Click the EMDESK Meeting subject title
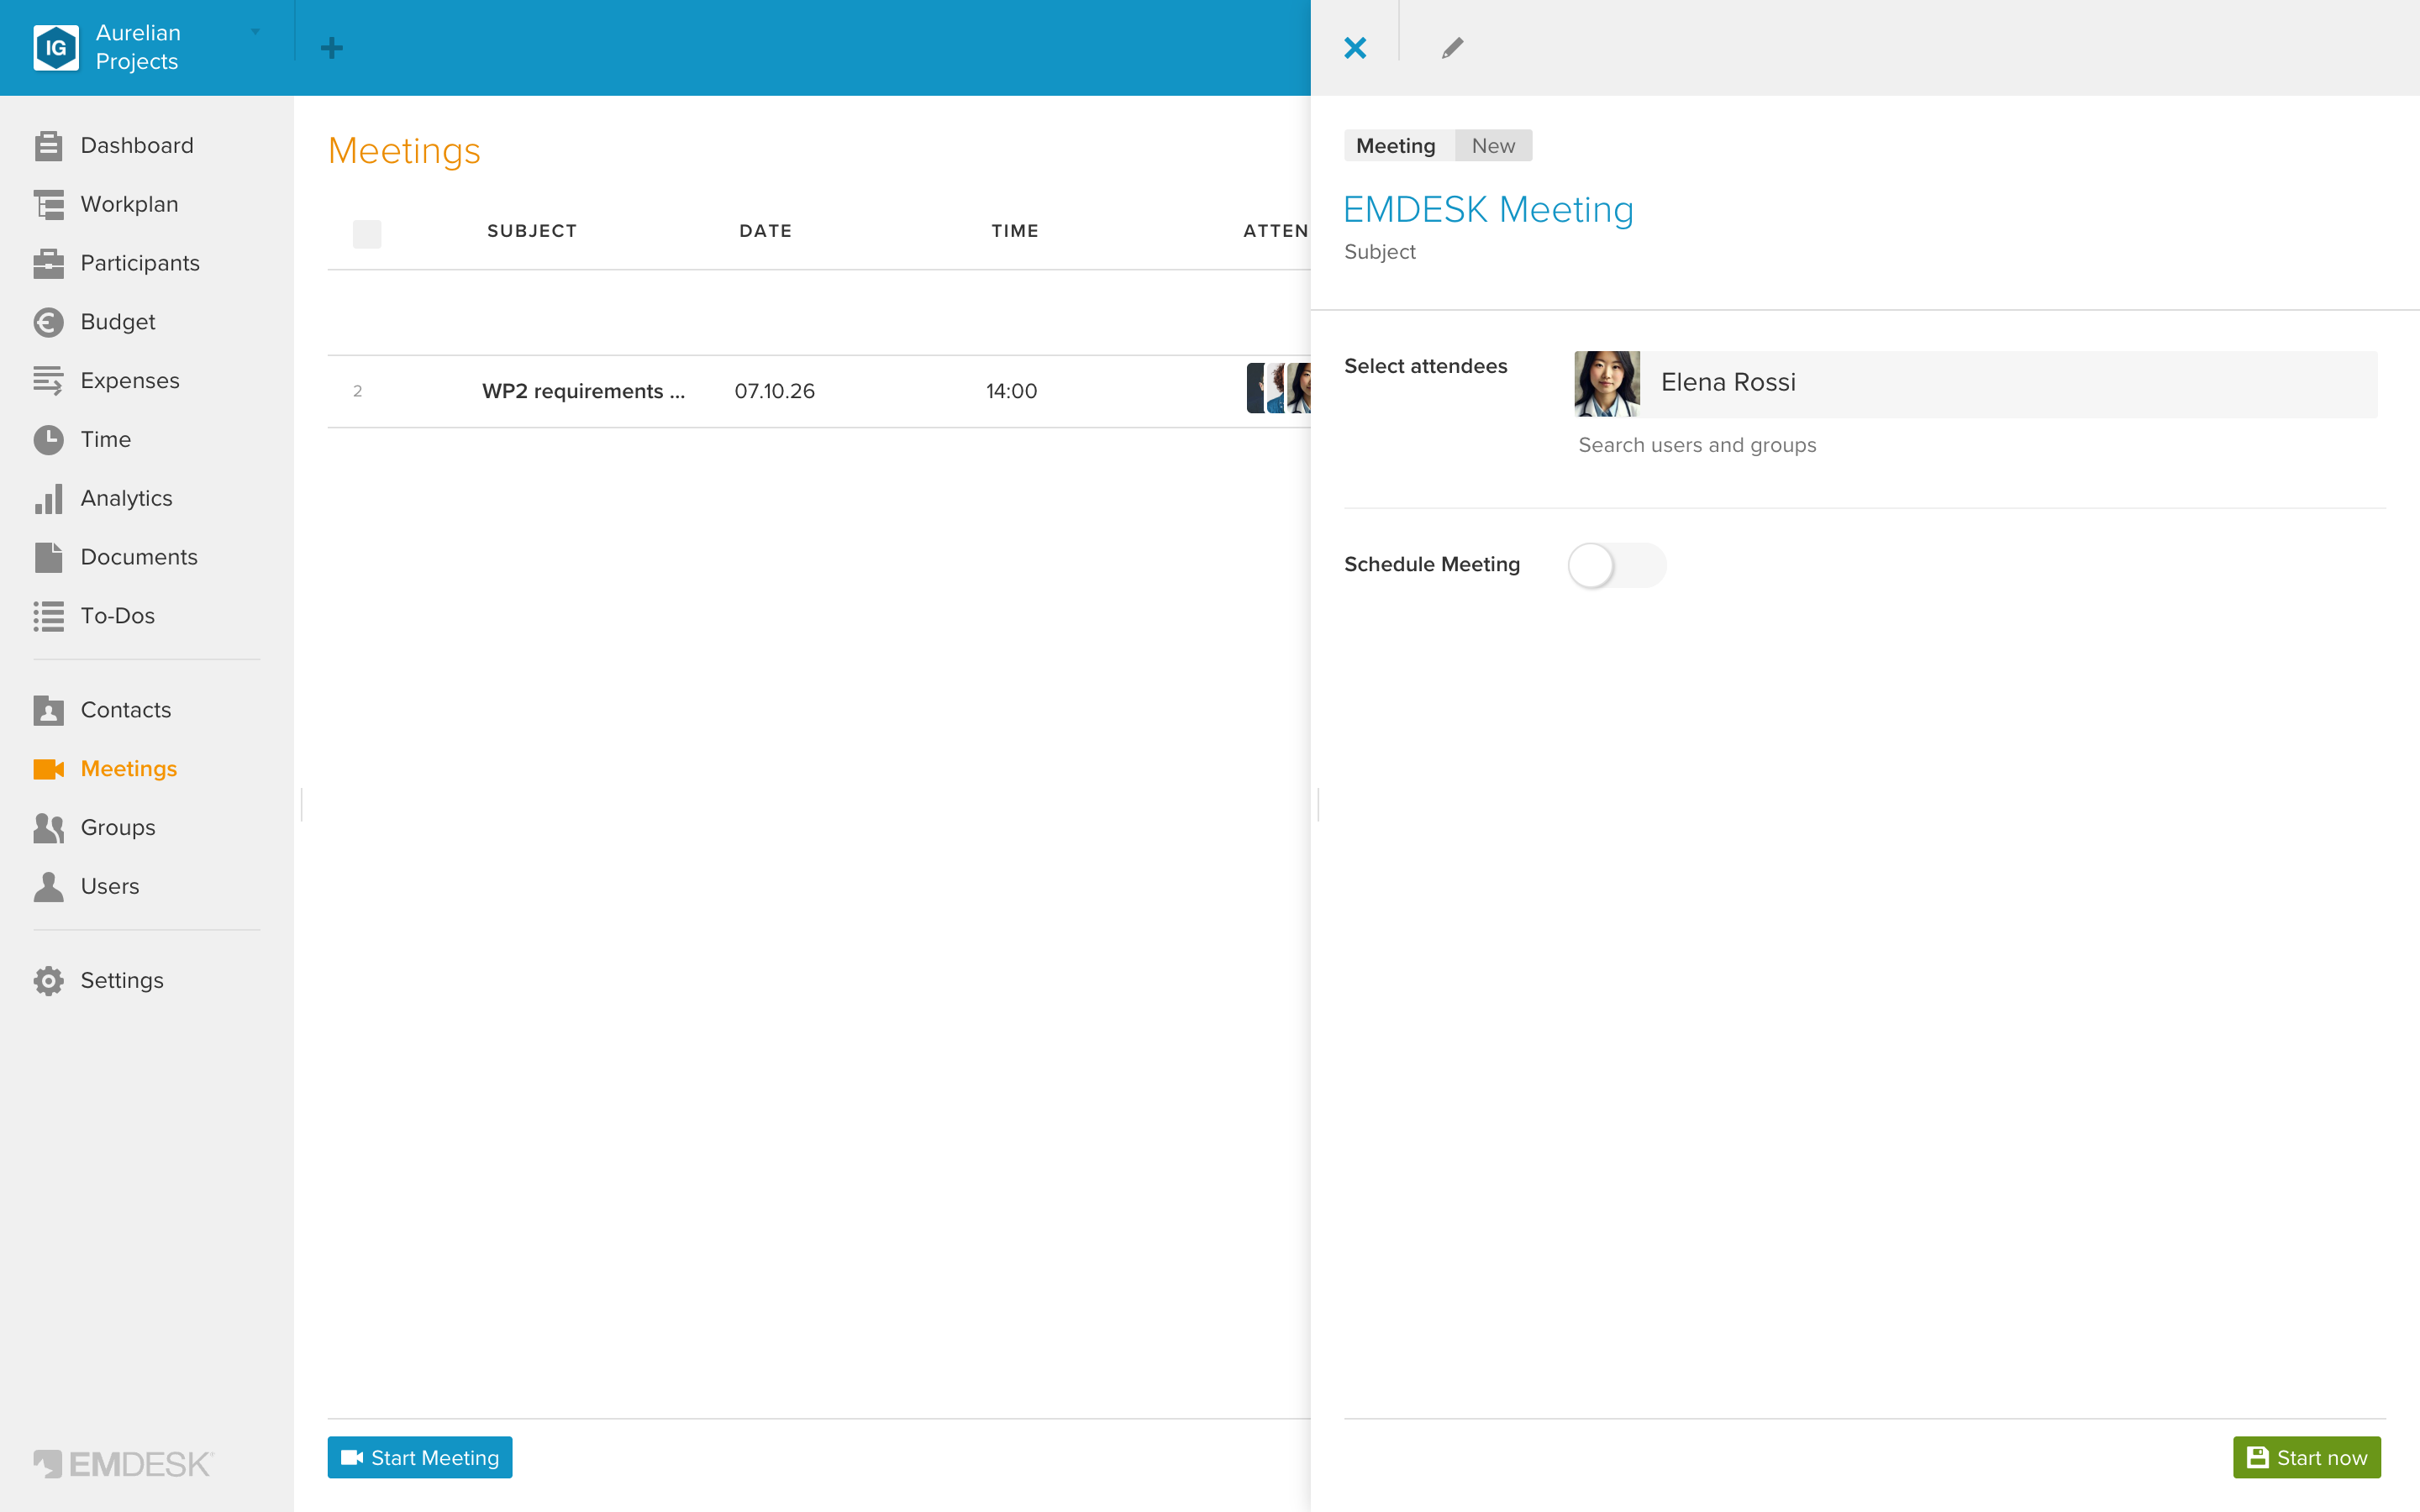Viewport: 2420px width, 1512px height. point(1488,209)
